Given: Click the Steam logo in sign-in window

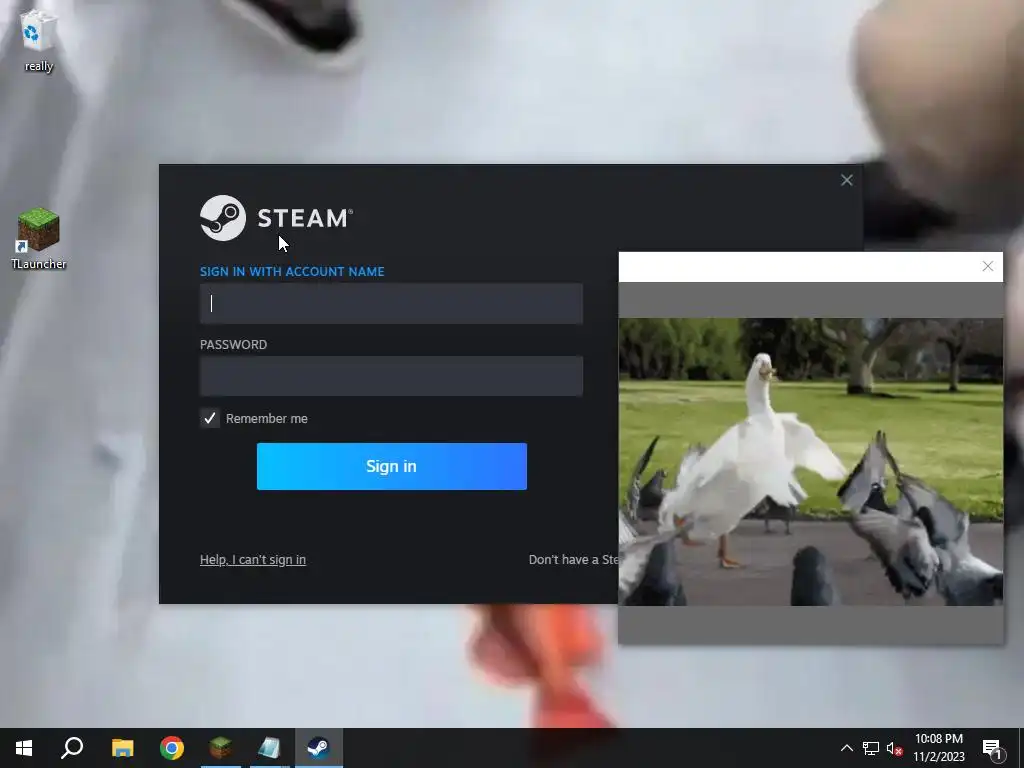Looking at the screenshot, I should [x=276, y=218].
